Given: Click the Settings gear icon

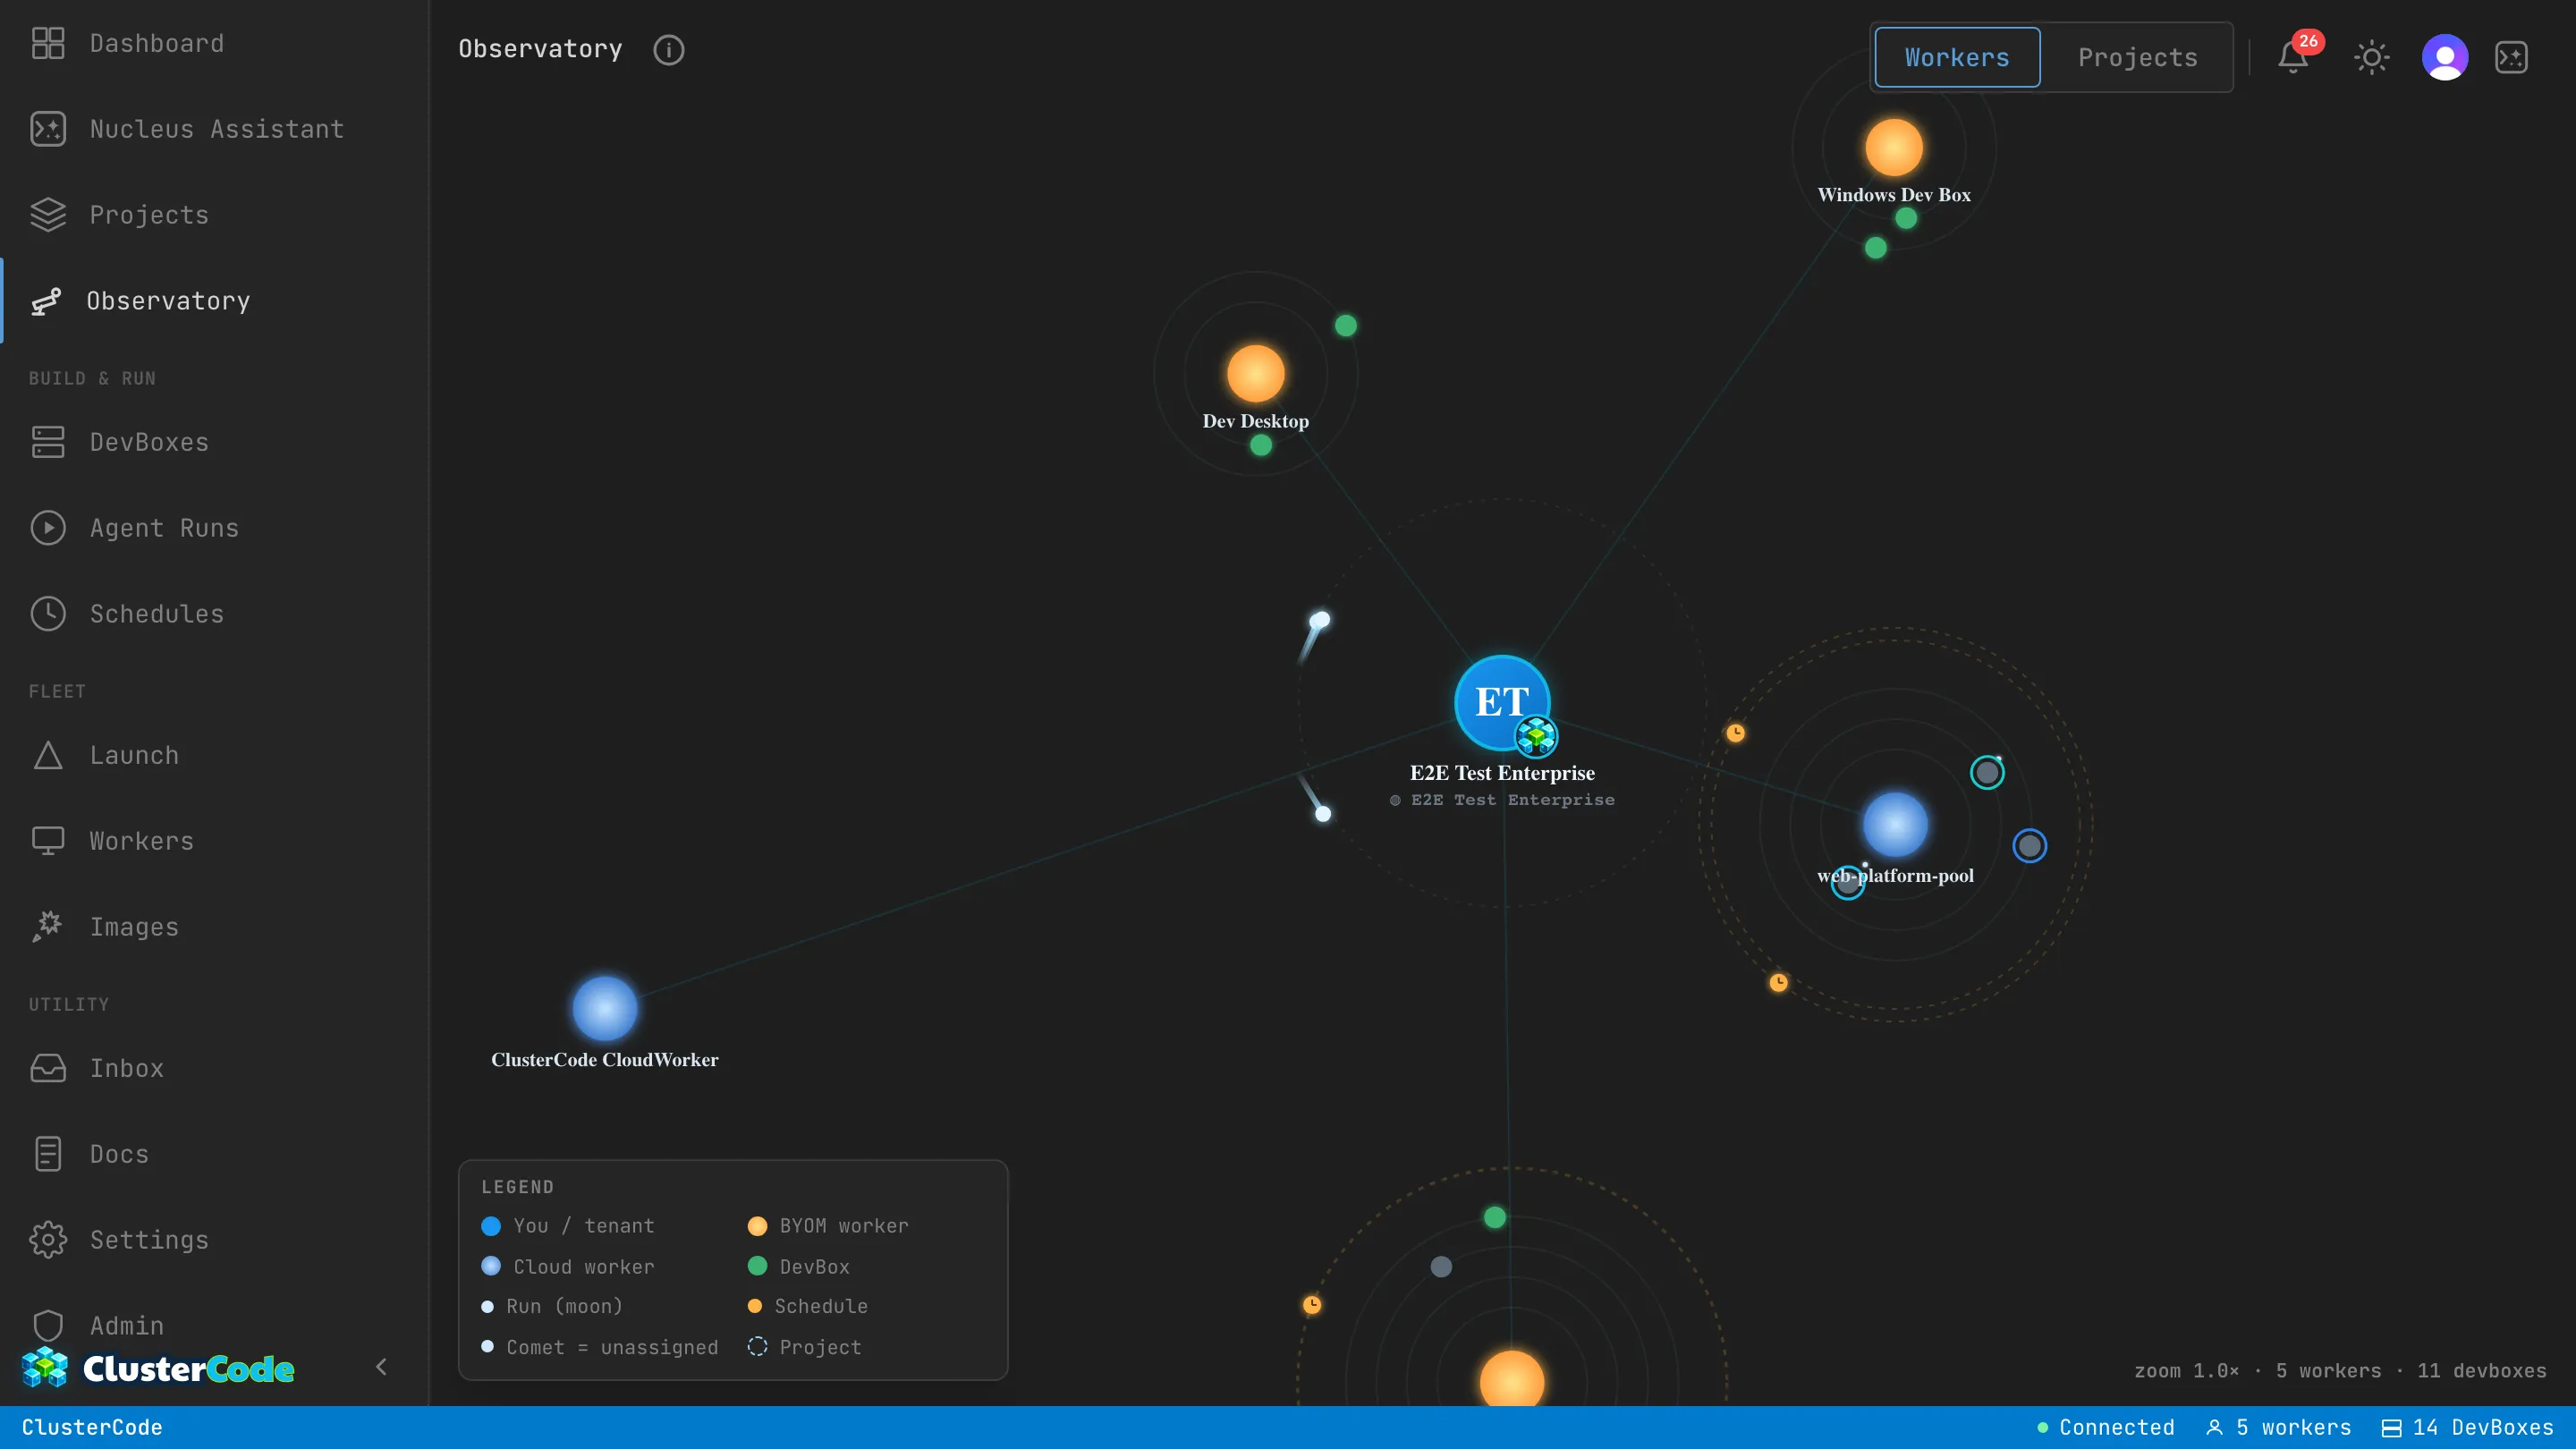Looking at the screenshot, I should [48, 1240].
